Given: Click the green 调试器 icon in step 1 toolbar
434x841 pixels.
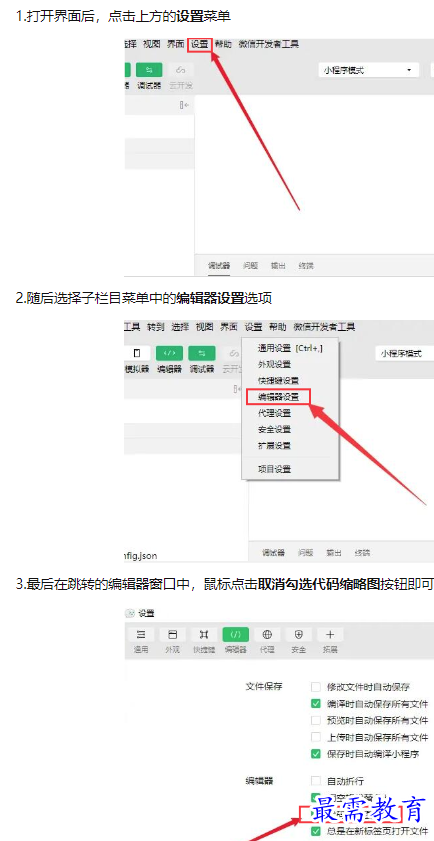Looking at the screenshot, I should (149, 70).
